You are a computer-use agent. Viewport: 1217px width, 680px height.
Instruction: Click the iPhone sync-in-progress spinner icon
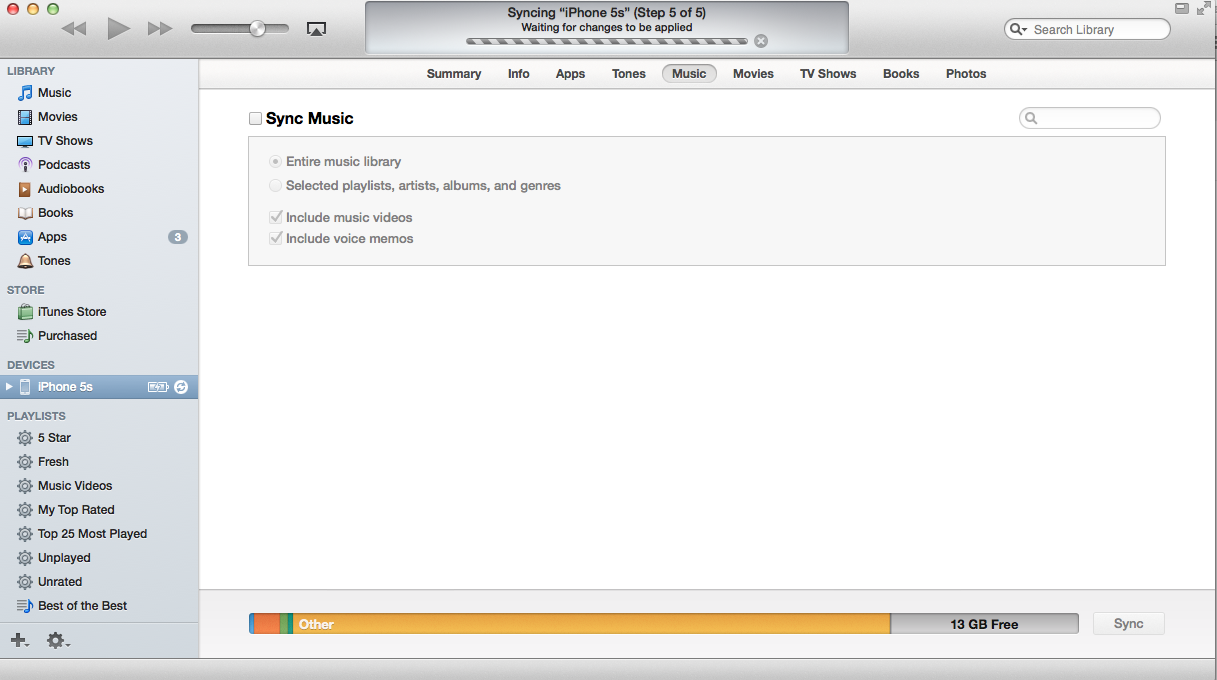[x=181, y=387]
